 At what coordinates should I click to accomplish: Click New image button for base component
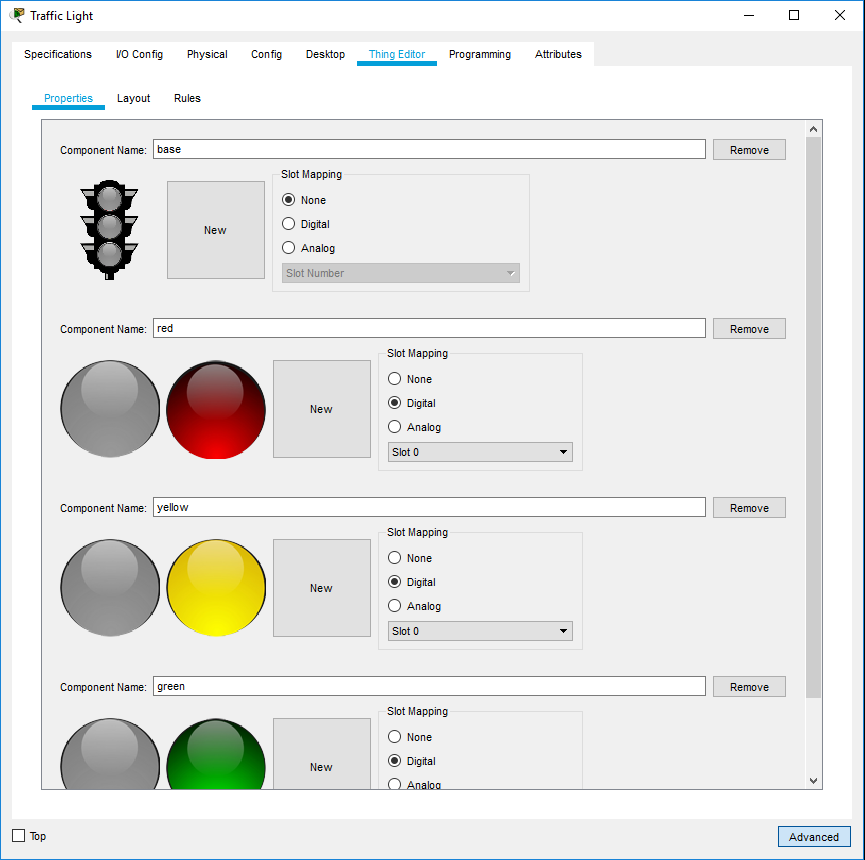[x=216, y=230]
